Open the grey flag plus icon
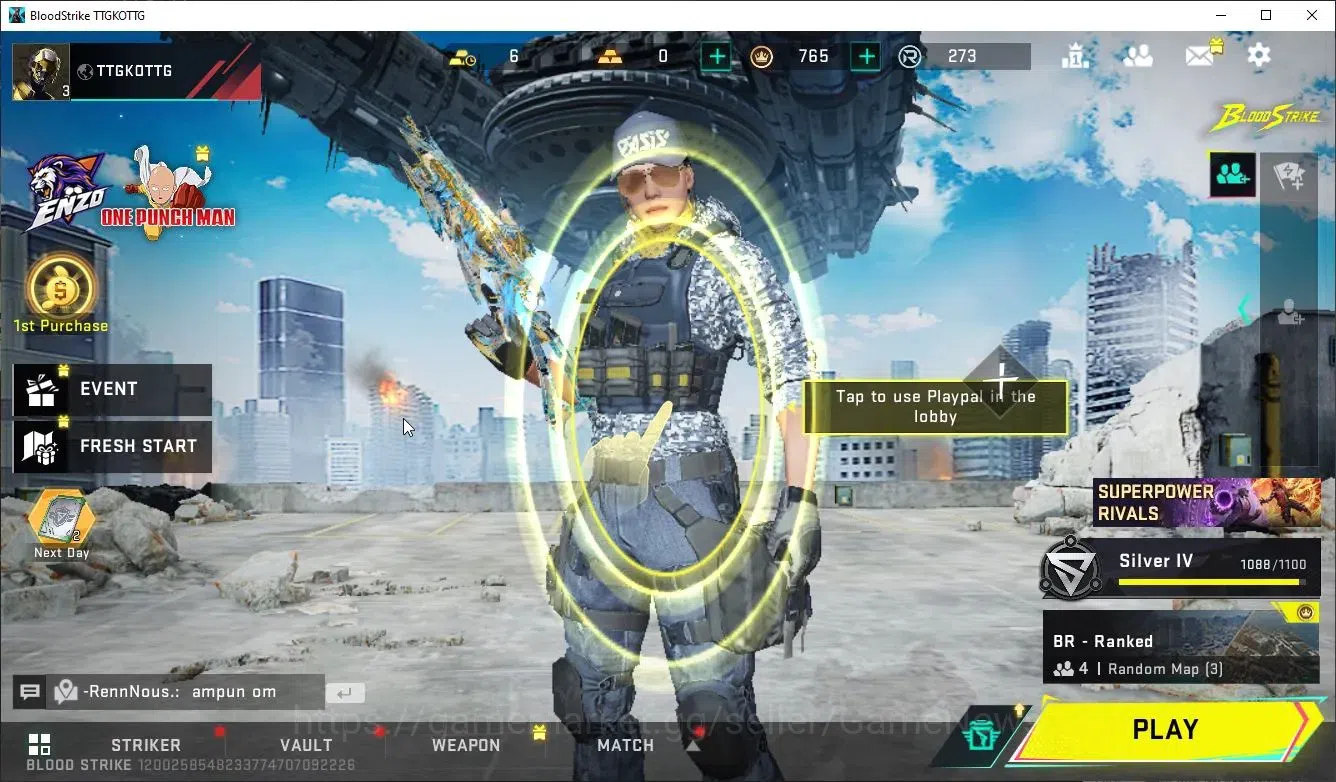Viewport: 1336px width, 782px height. pos(1288,176)
